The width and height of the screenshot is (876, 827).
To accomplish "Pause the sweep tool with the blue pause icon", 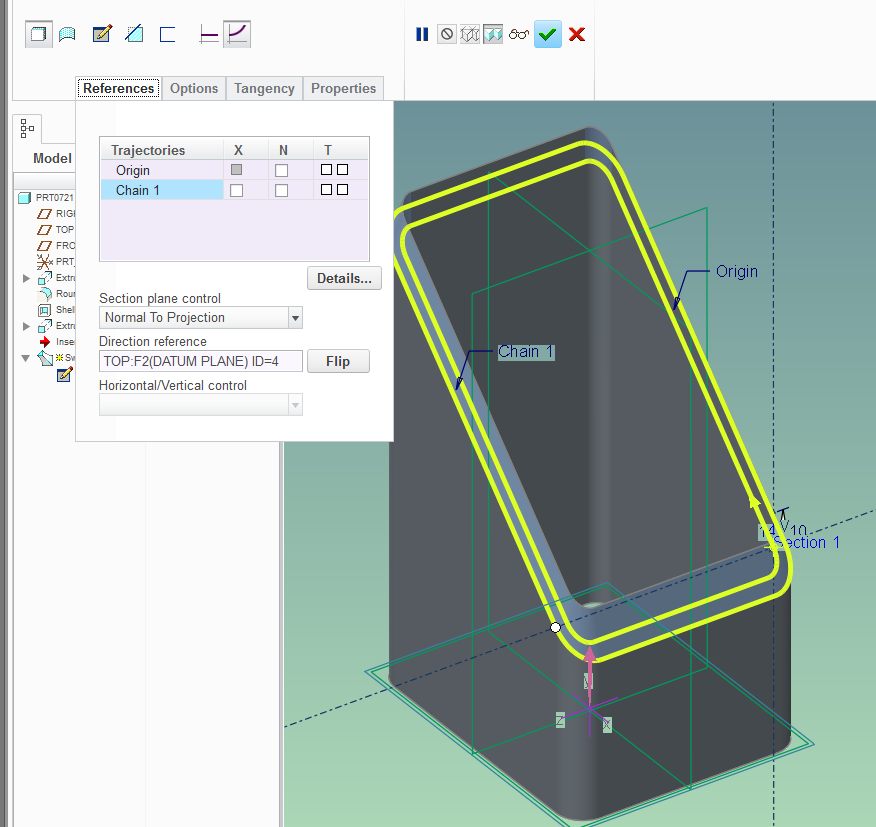I will click(x=422, y=35).
